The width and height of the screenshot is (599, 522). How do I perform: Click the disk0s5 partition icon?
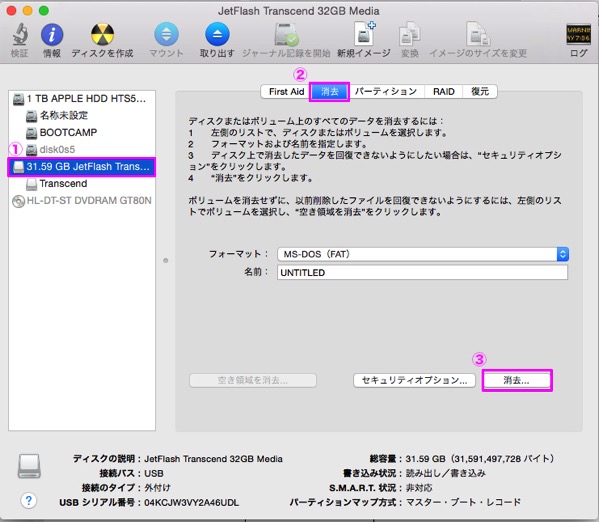pos(31,149)
